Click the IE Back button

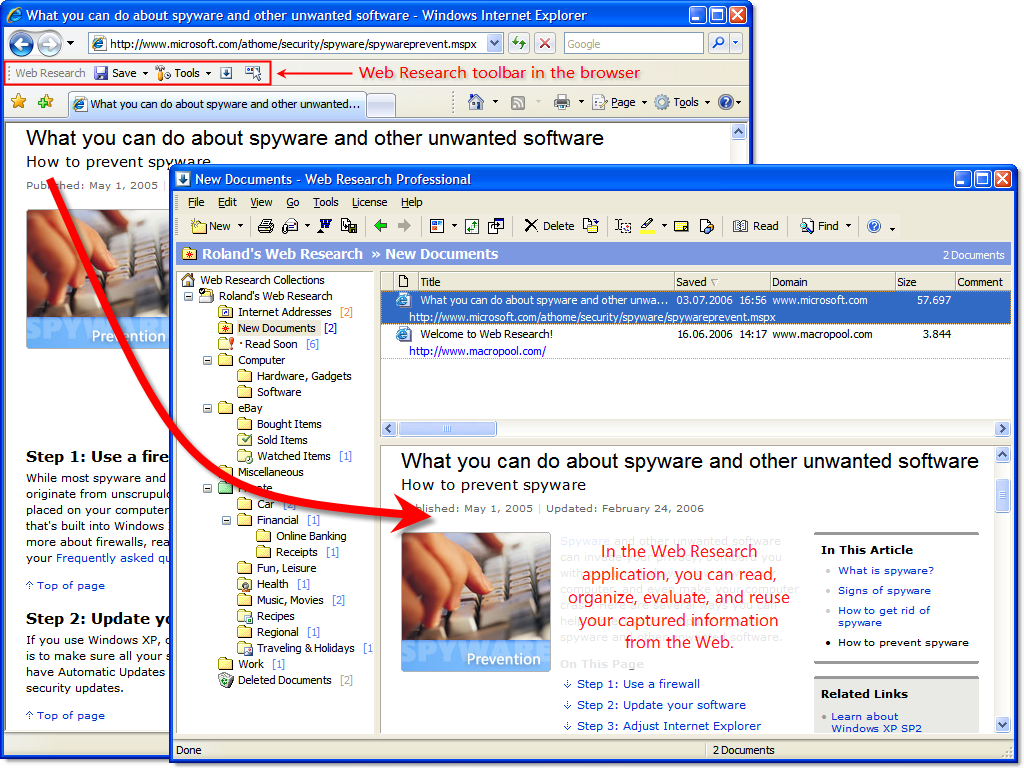(x=21, y=44)
